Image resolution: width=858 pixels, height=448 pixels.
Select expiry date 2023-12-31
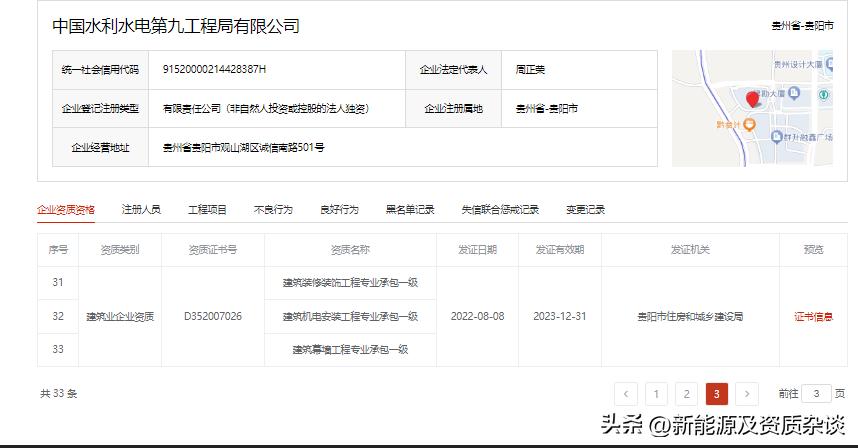[x=560, y=317]
